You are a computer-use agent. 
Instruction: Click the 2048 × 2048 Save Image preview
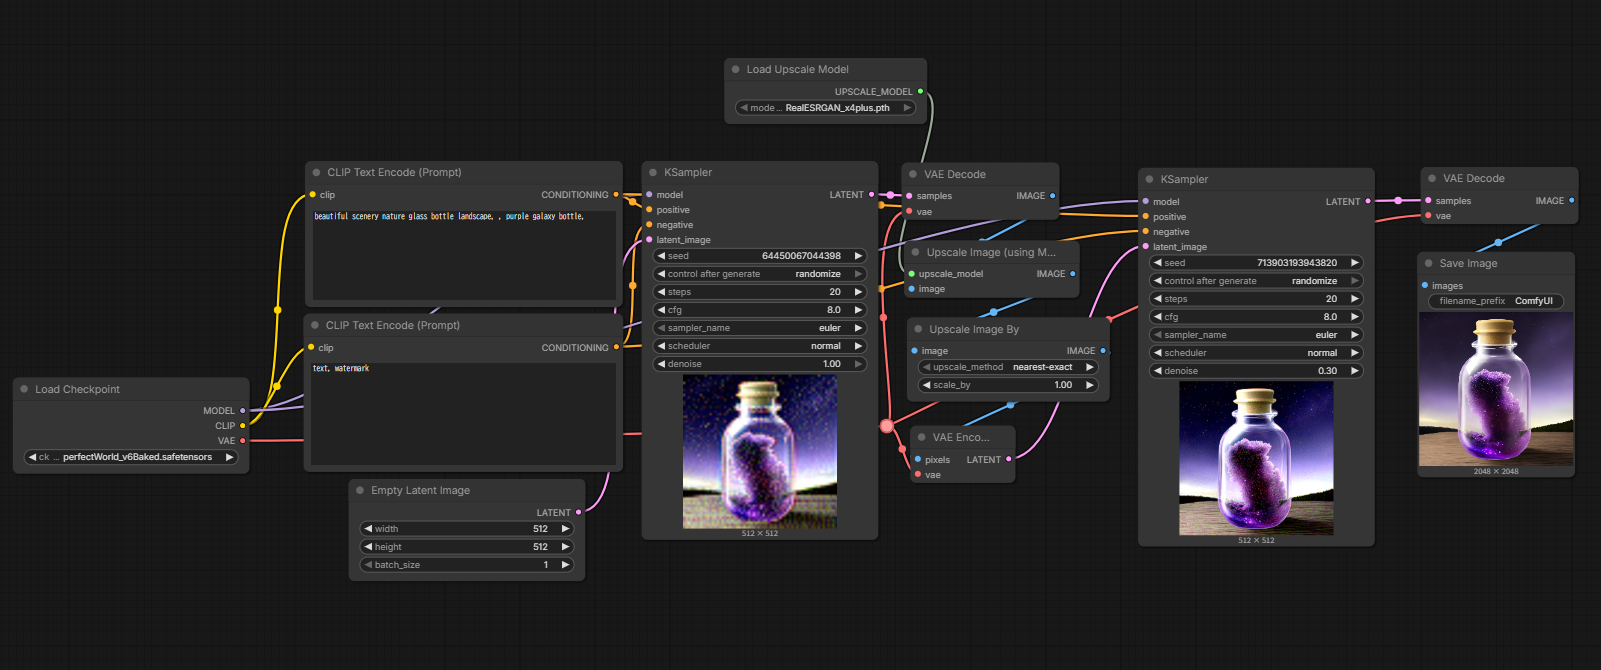(x=1495, y=388)
